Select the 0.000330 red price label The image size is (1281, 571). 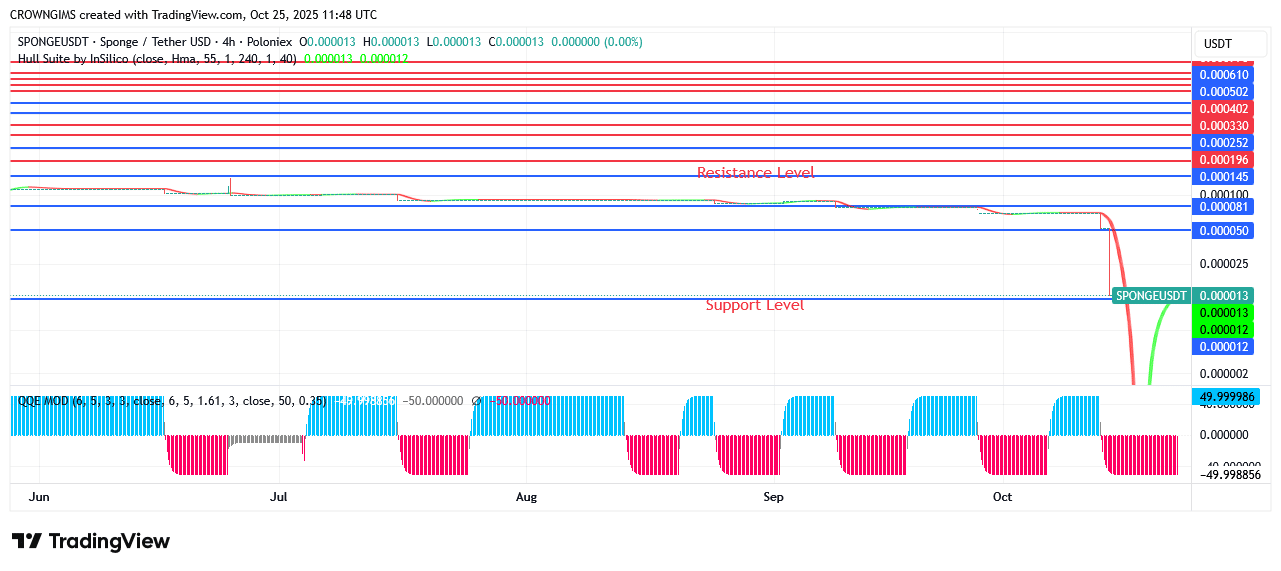1224,126
